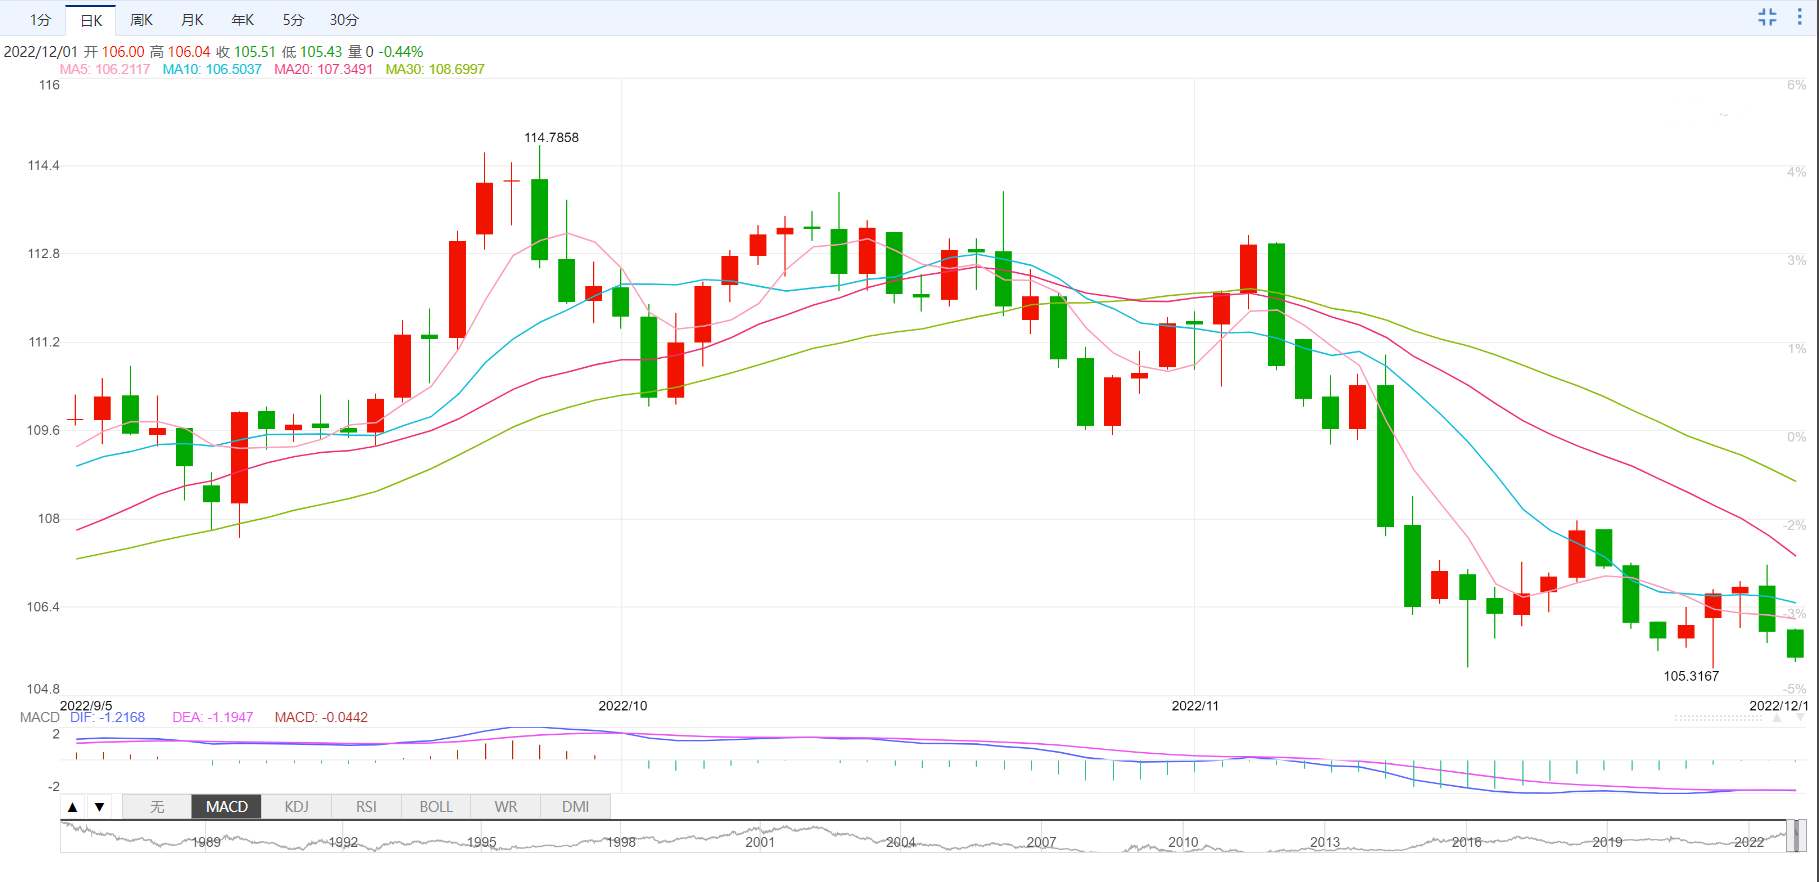Click the DIF: -1.2168 value

107,717
